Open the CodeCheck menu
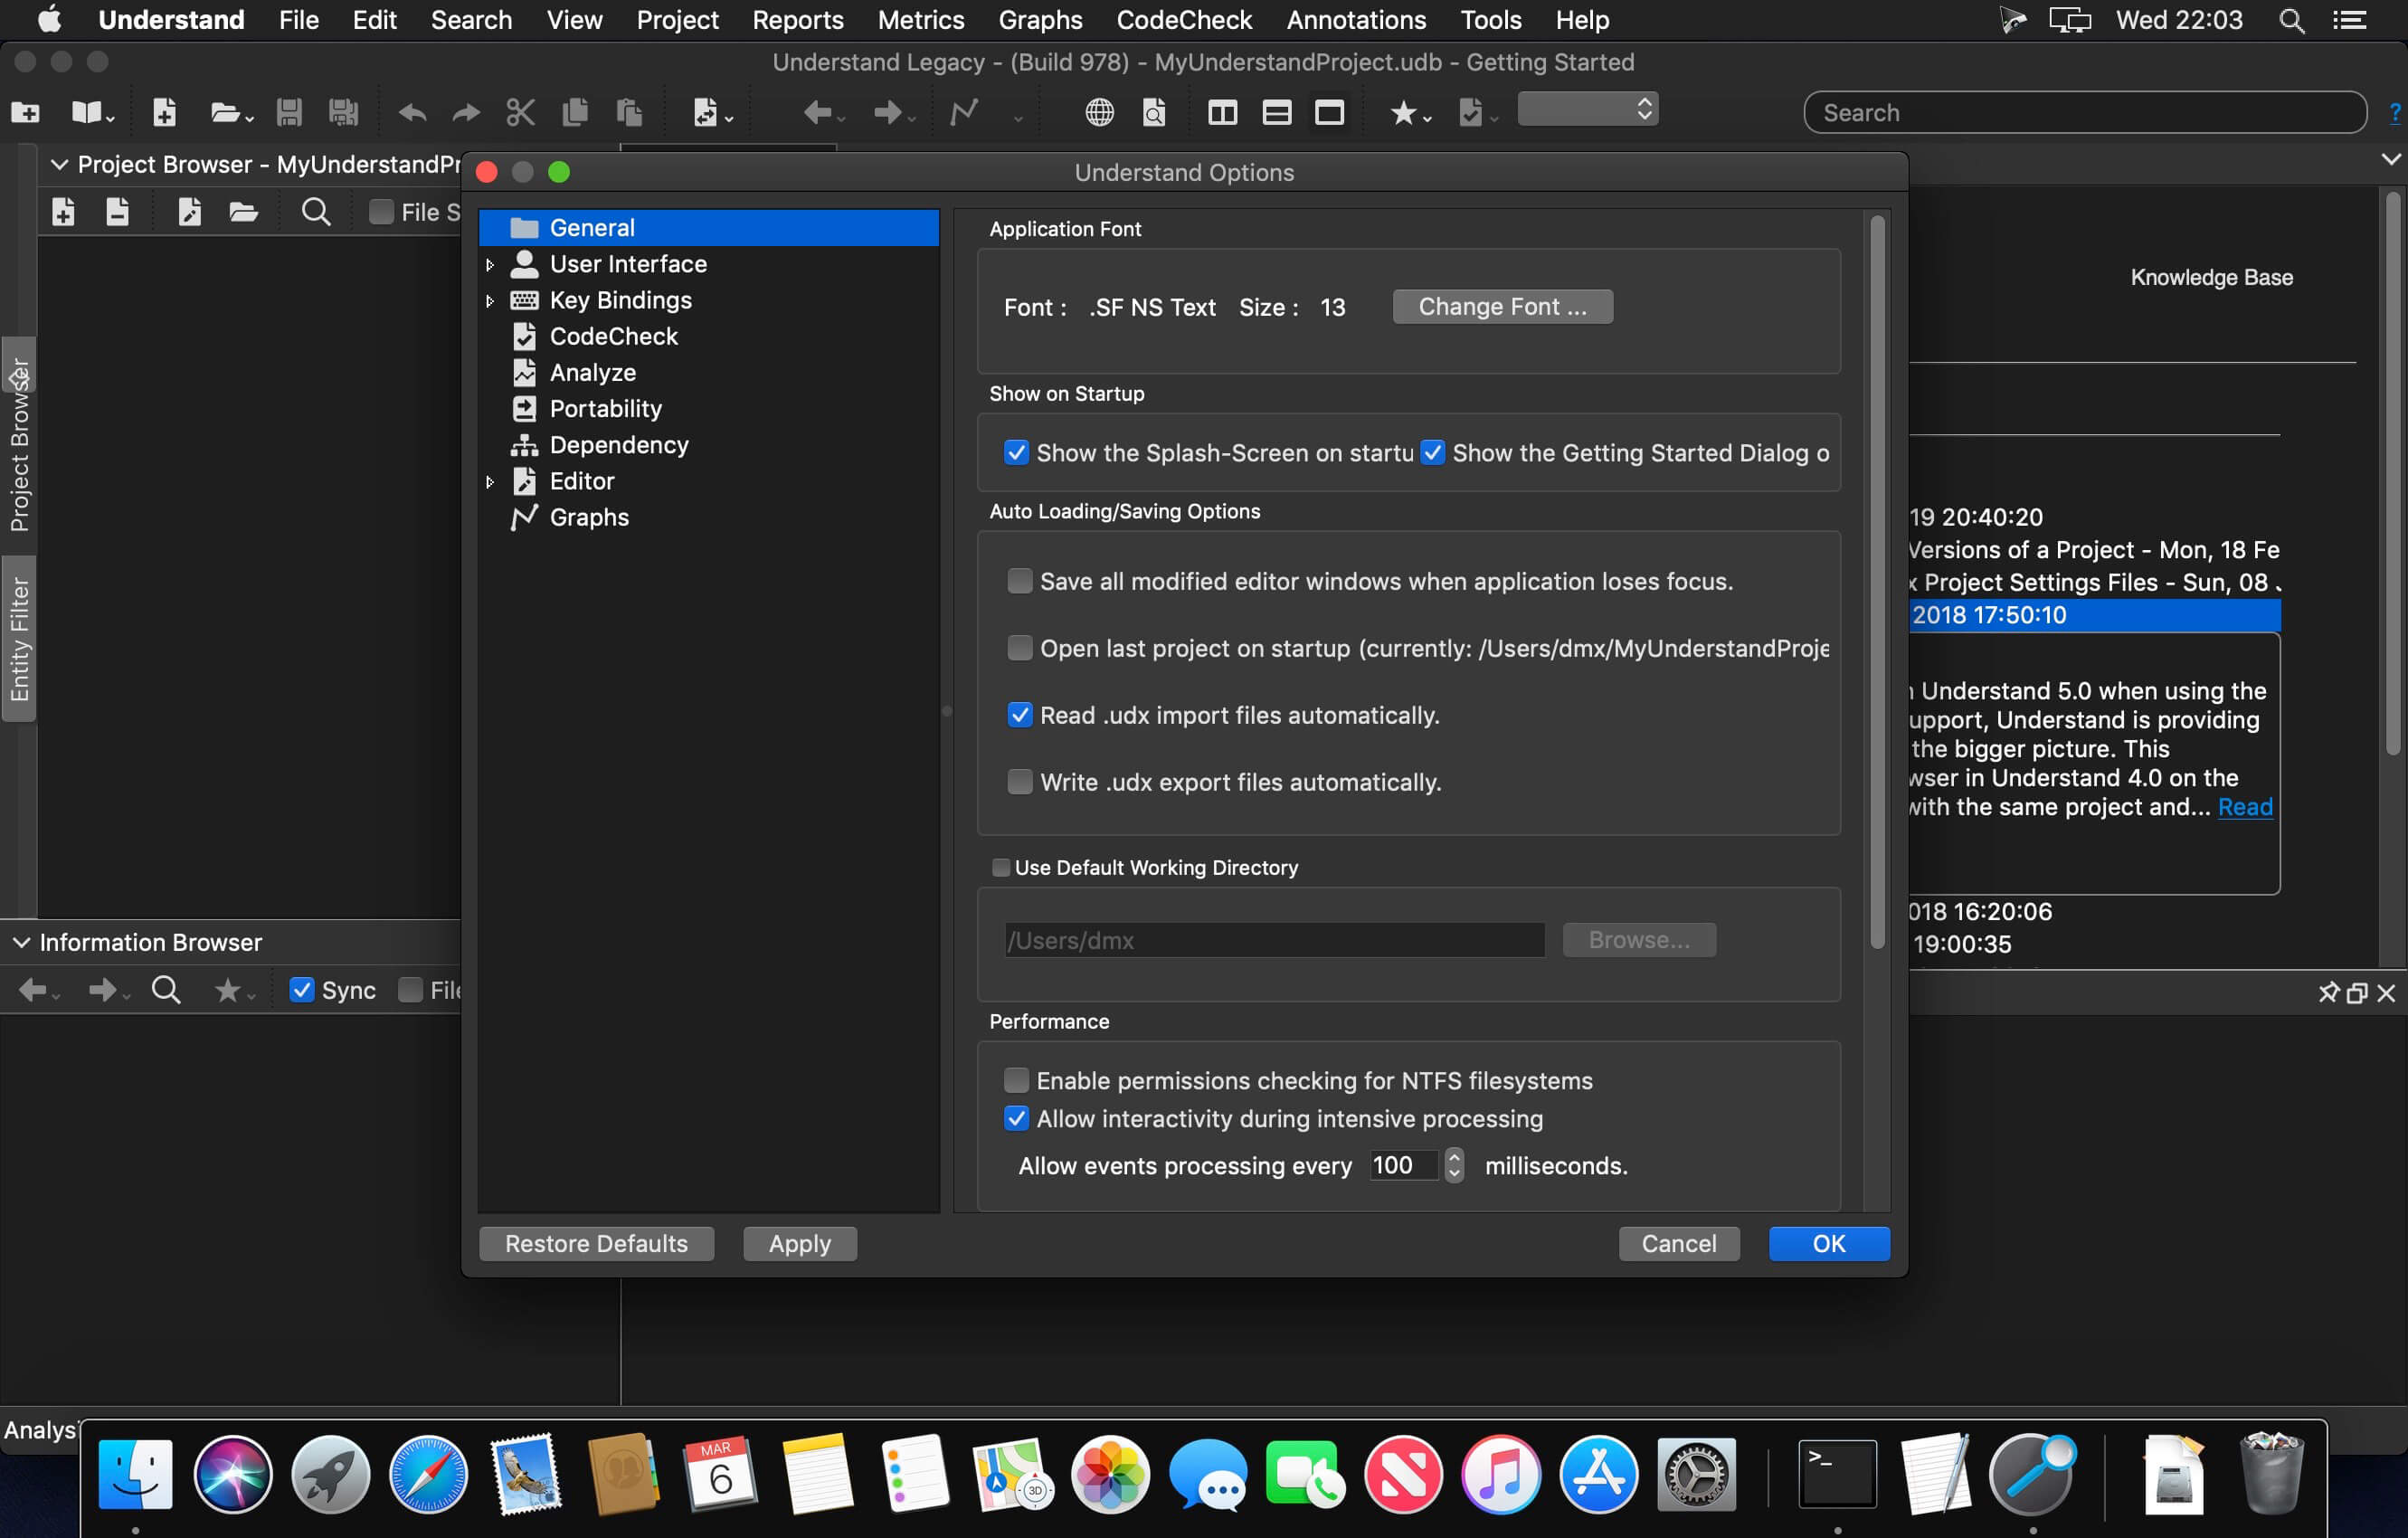The height and width of the screenshot is (1538, 2408). (x=1184, y=20)
